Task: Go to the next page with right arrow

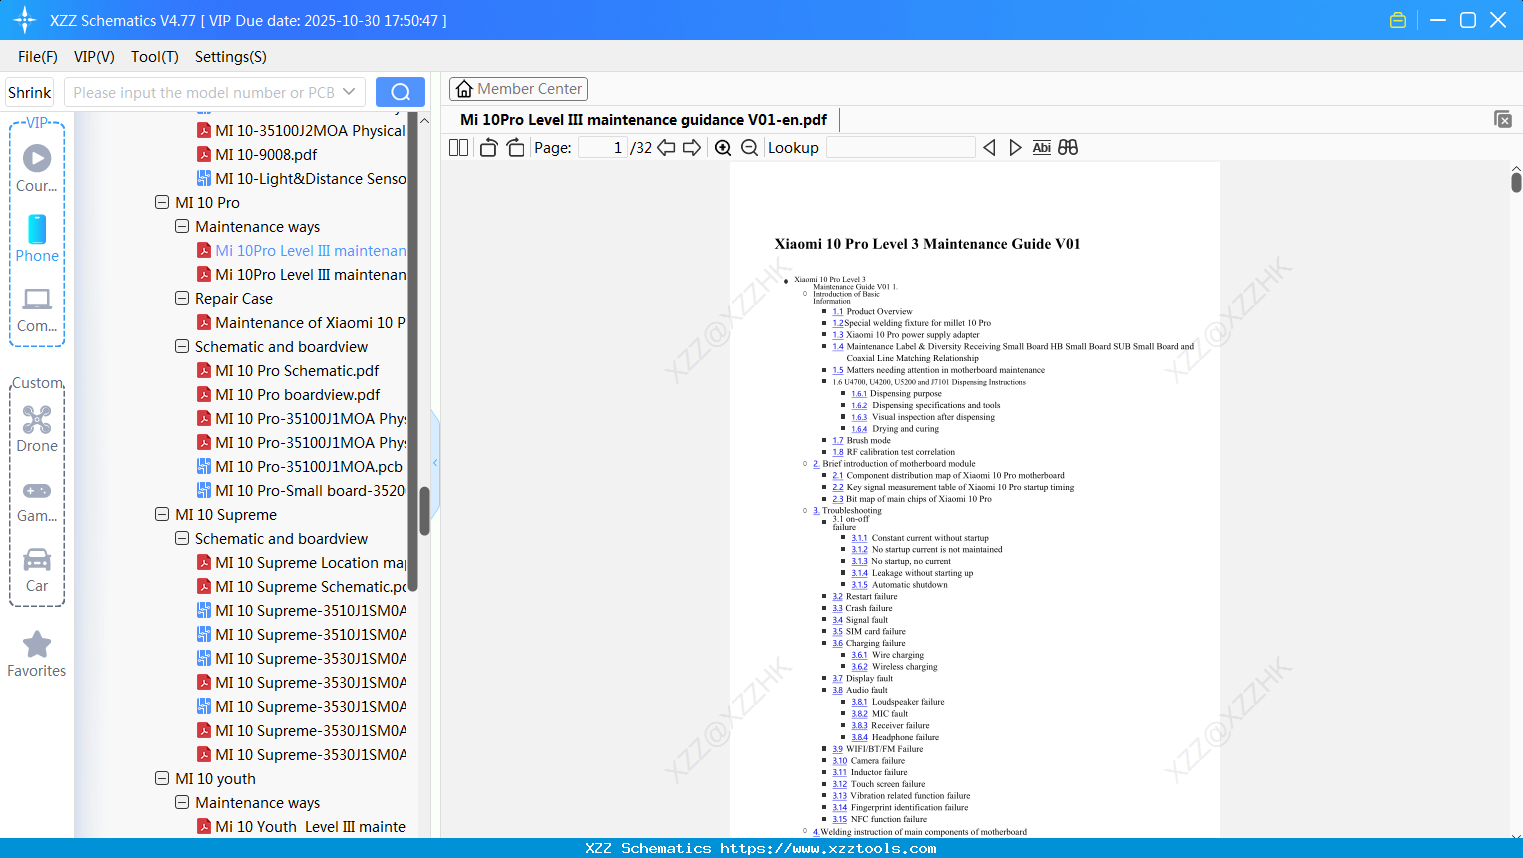Action: coord(692,148)
